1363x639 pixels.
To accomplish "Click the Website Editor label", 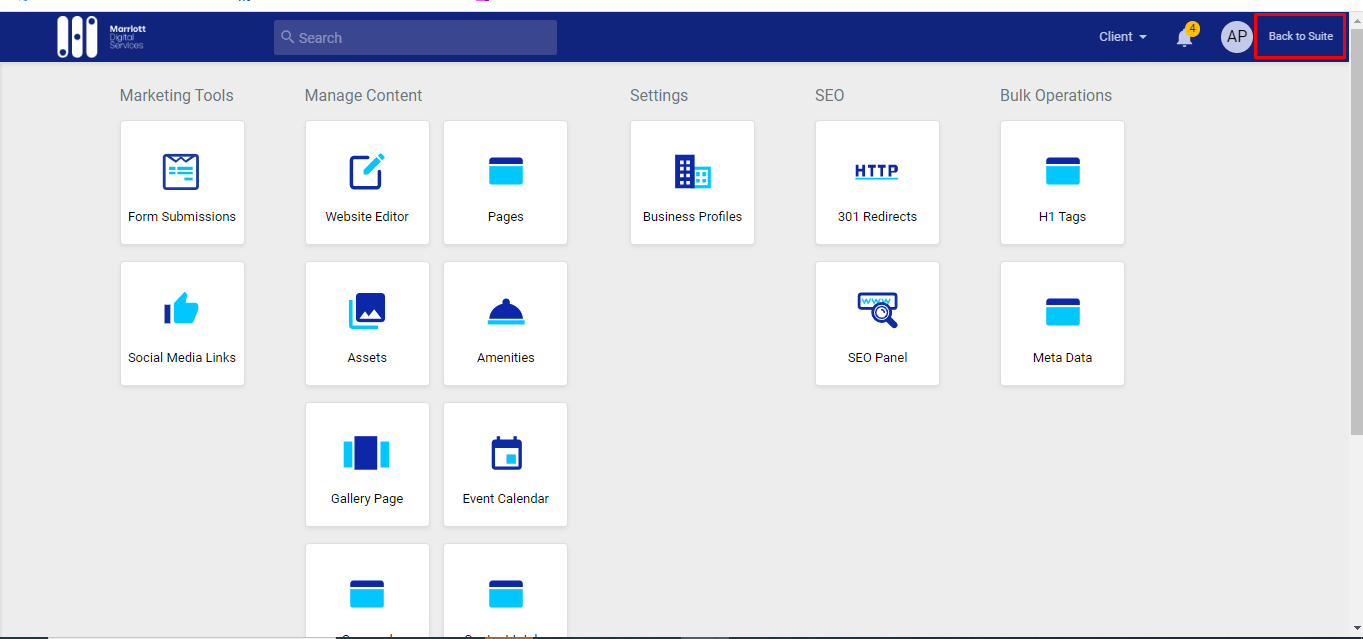I will click(x=367, y=216).
